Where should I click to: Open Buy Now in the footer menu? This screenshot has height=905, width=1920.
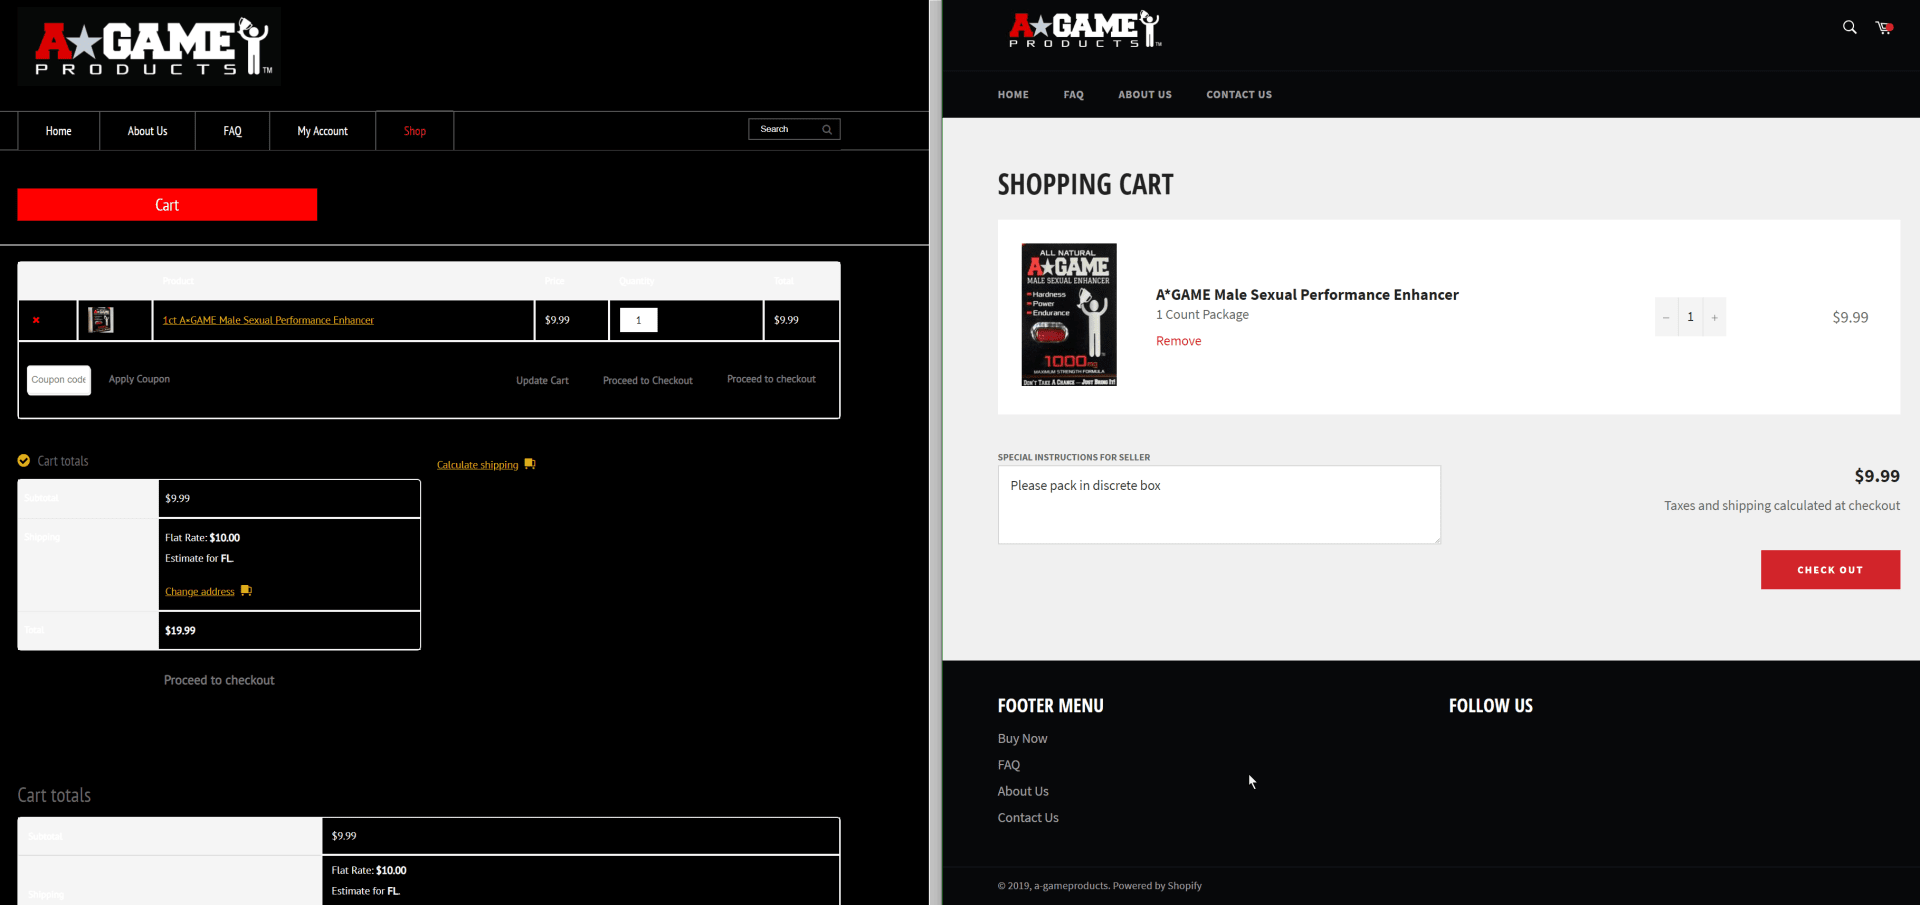pyautogui.click(x=1022, y=739)
